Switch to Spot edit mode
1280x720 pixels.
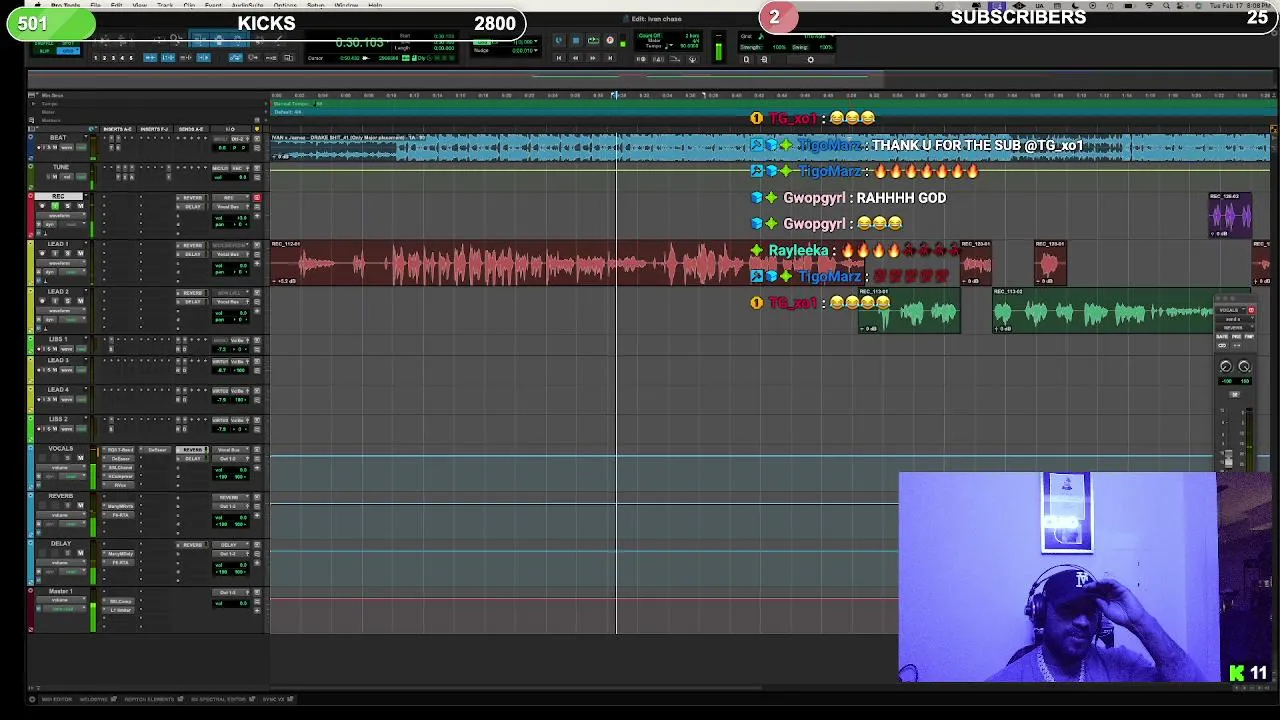(x=68, y=43)
